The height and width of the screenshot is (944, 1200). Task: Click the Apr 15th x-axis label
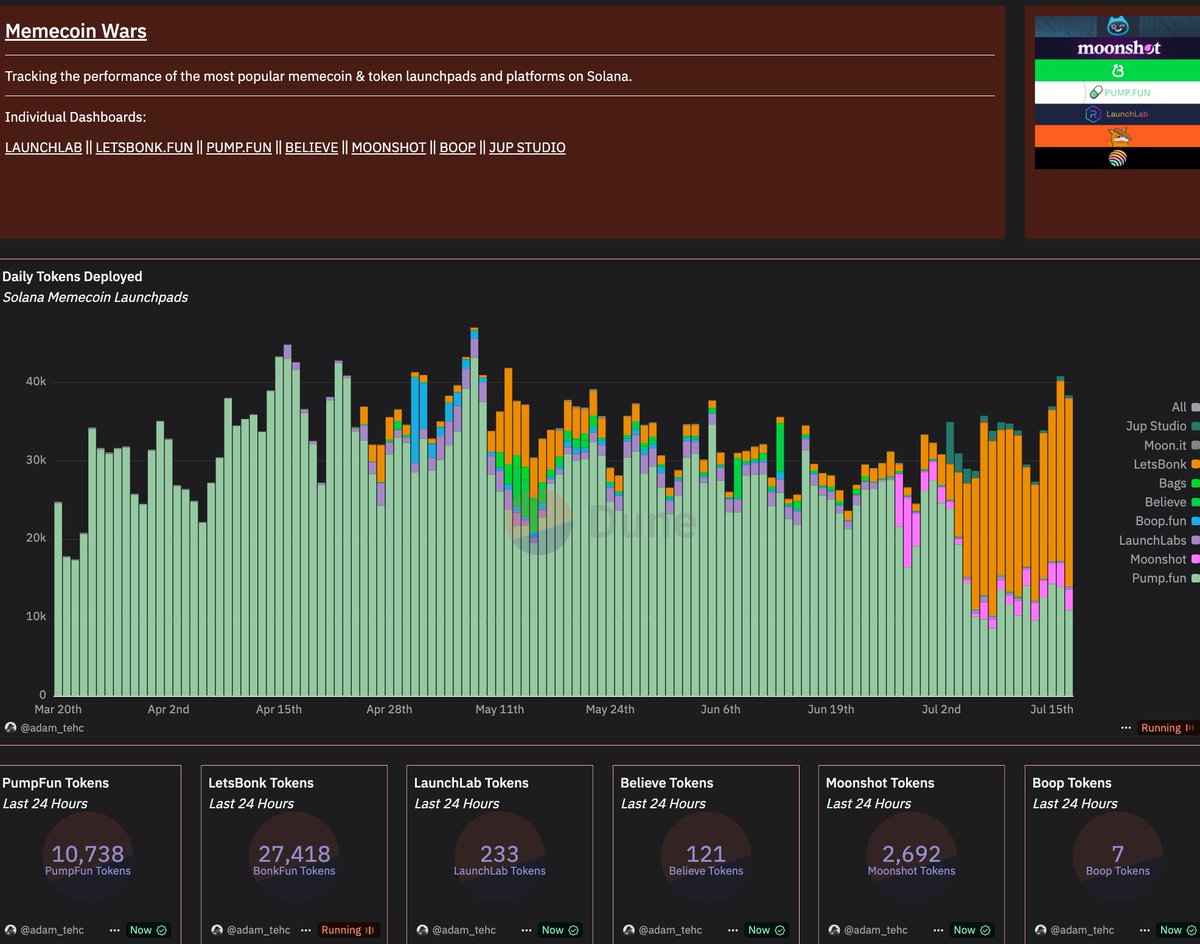[279, 709]
